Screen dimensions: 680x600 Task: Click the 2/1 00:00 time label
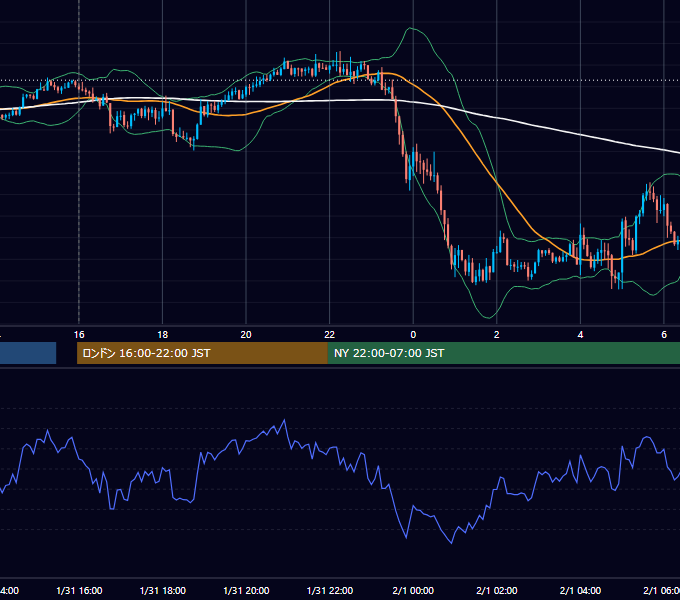413,590
